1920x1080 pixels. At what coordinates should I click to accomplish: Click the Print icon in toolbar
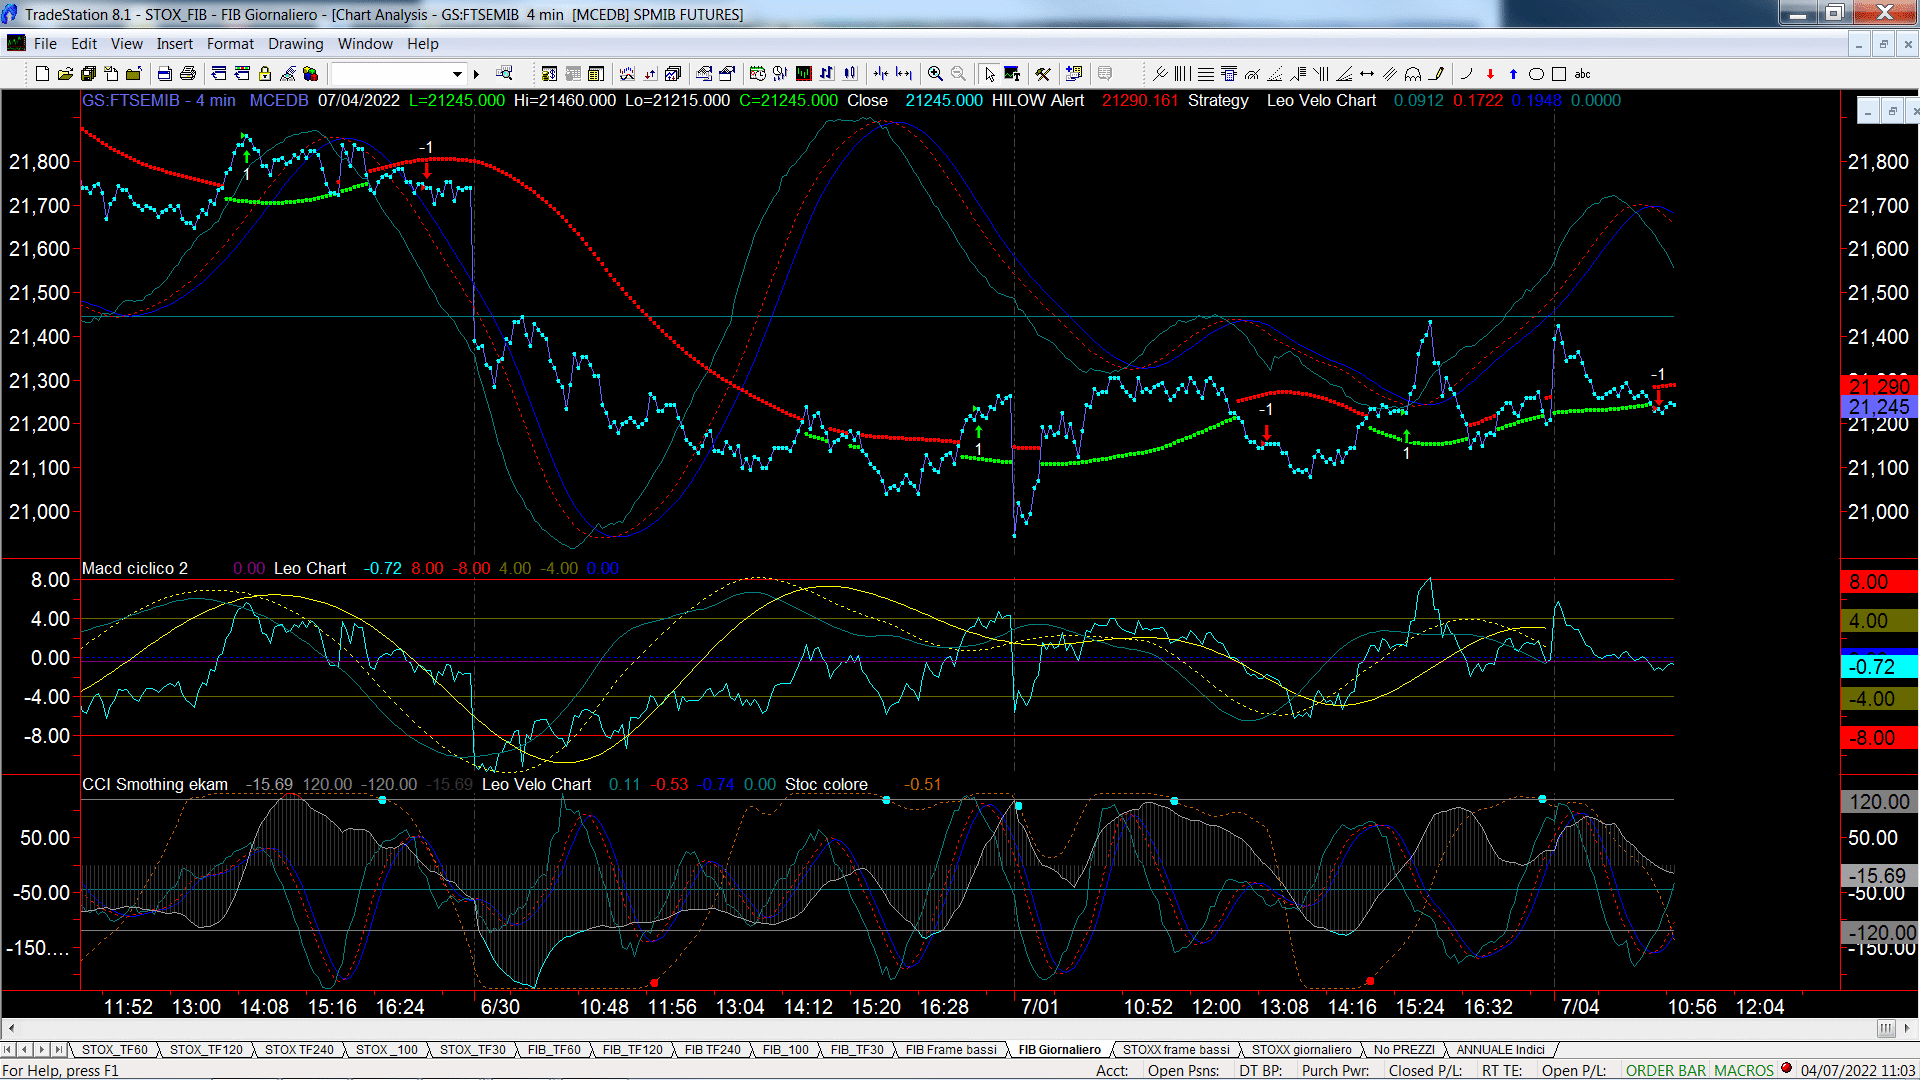(x=187, y=73)
